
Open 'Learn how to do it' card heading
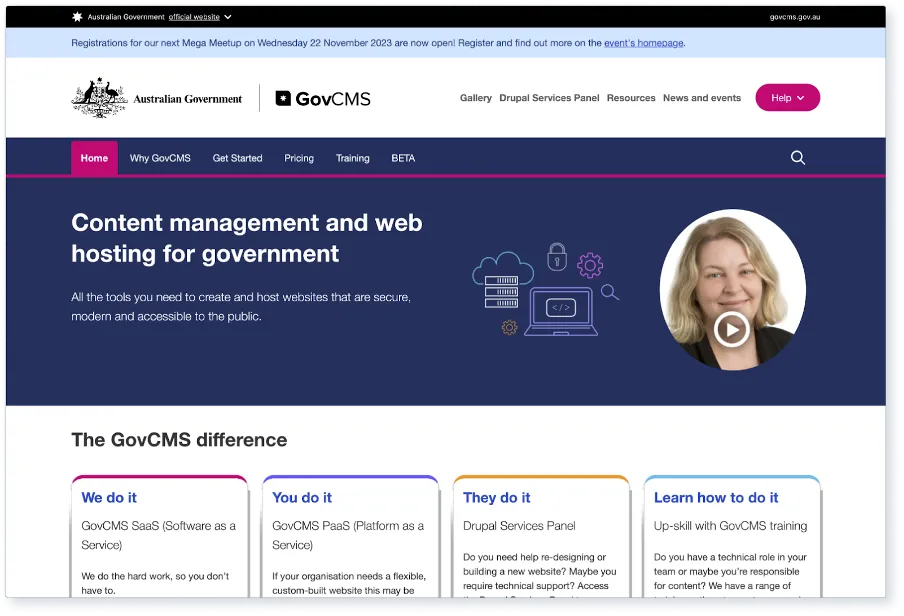pyautogui.click(x=716, y=497)
